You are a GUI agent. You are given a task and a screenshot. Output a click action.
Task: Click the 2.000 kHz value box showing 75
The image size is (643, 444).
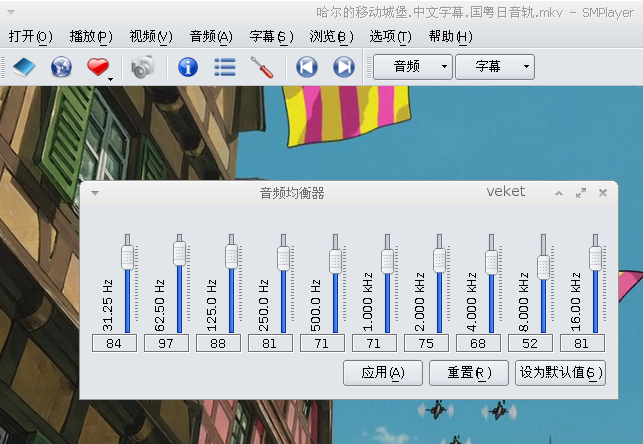click(x=426, y=343)
